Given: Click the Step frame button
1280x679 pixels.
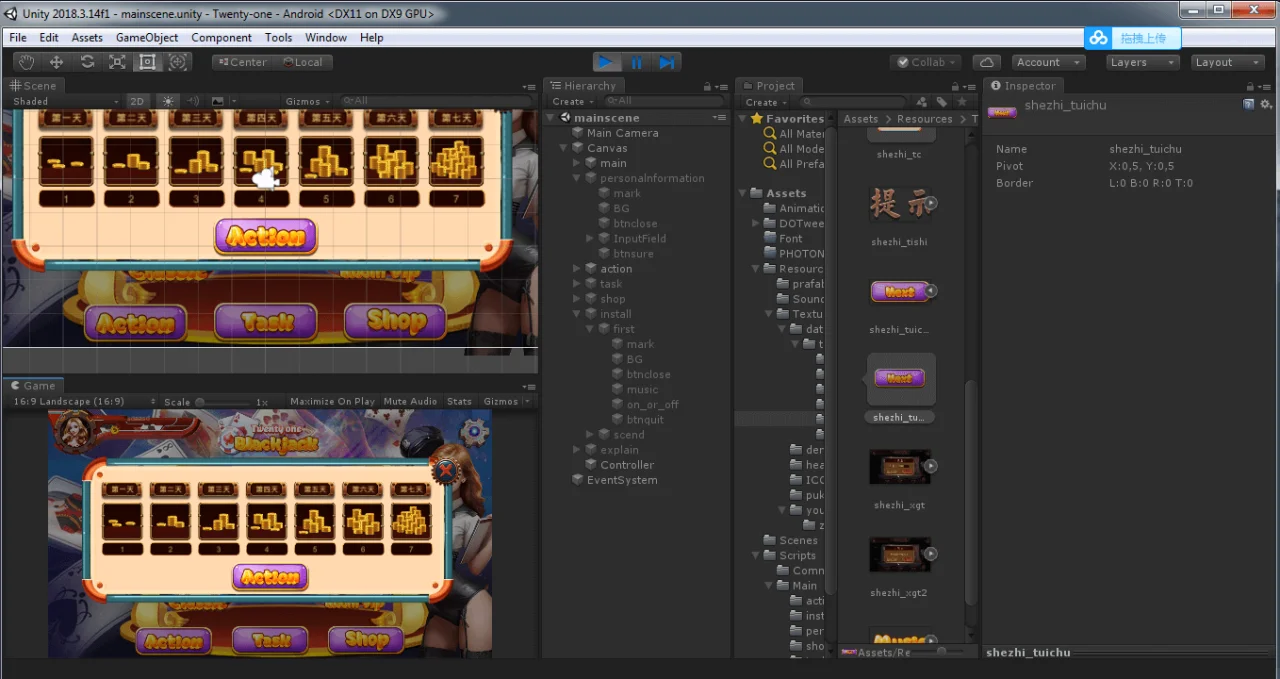Looking at the screenshot, I should 666,62.
